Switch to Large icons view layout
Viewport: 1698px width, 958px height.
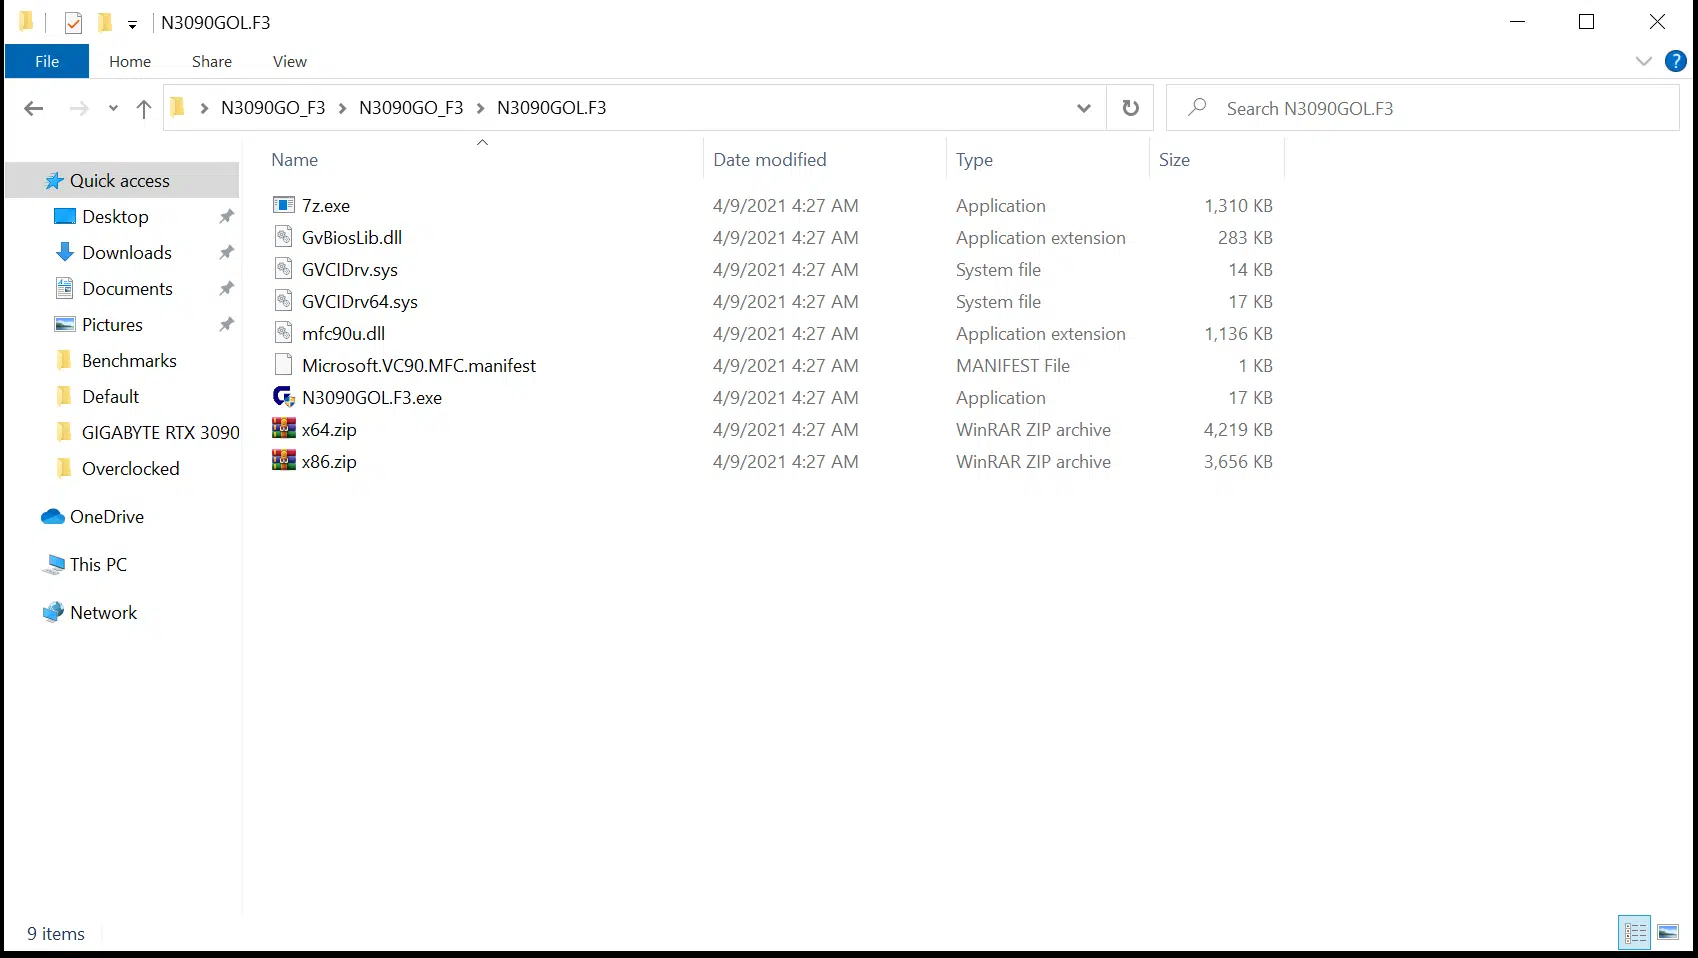(1668, 933)
